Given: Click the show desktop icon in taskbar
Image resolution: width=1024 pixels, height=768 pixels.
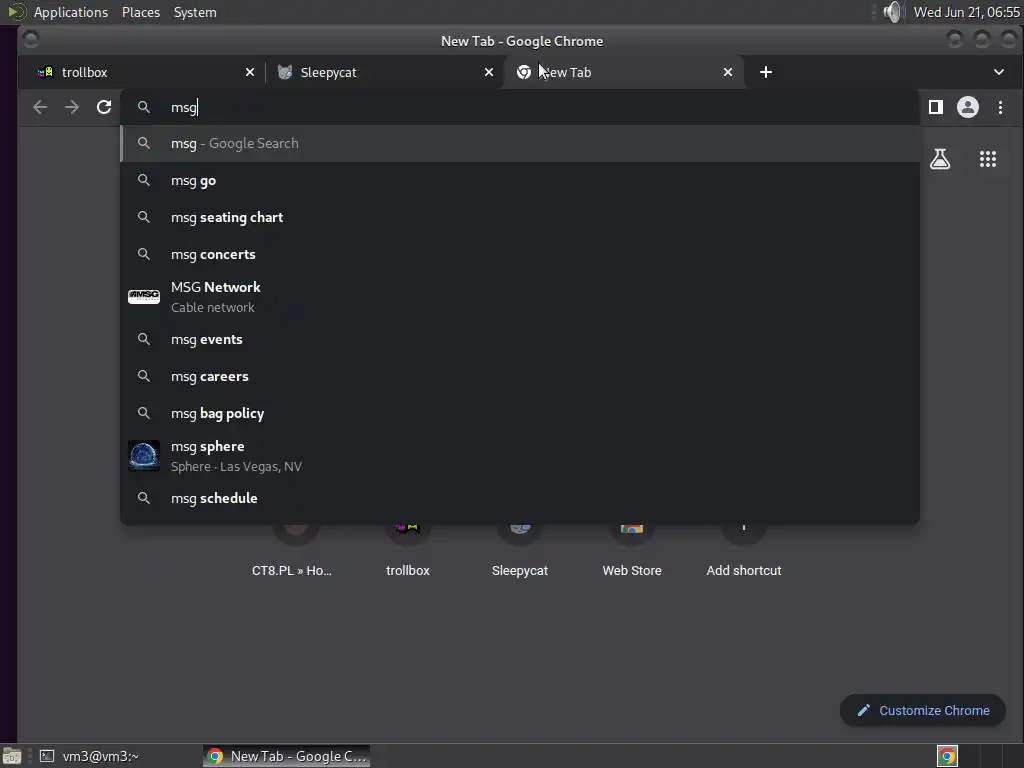Looking at the screenshot, I should 12,756.
